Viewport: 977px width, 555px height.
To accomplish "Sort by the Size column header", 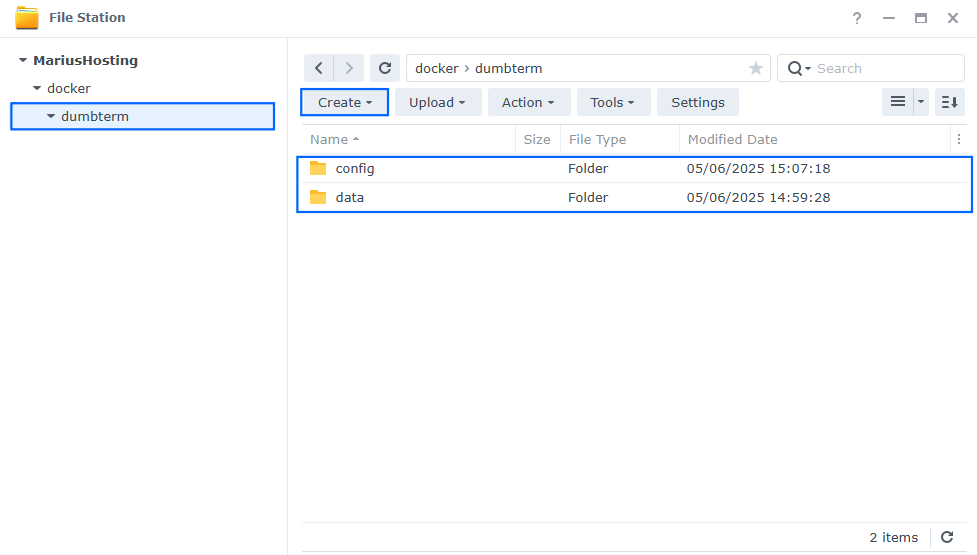I will click(537, 140).
